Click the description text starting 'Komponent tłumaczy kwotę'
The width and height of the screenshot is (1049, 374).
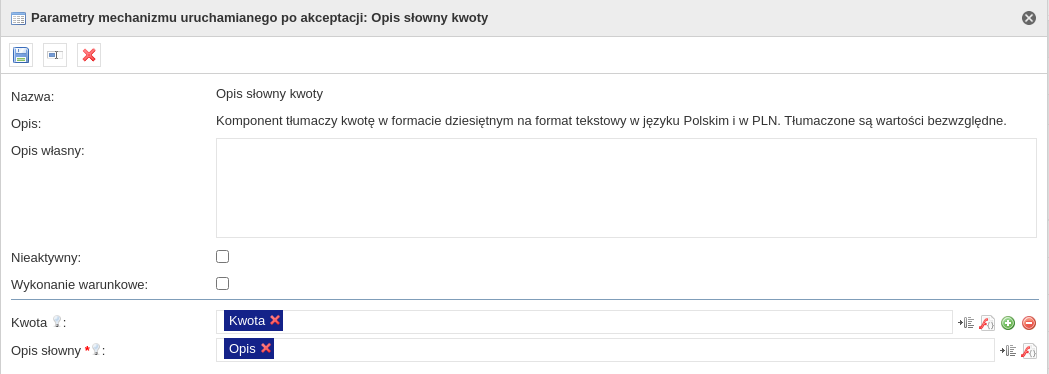tap(611, 121)
